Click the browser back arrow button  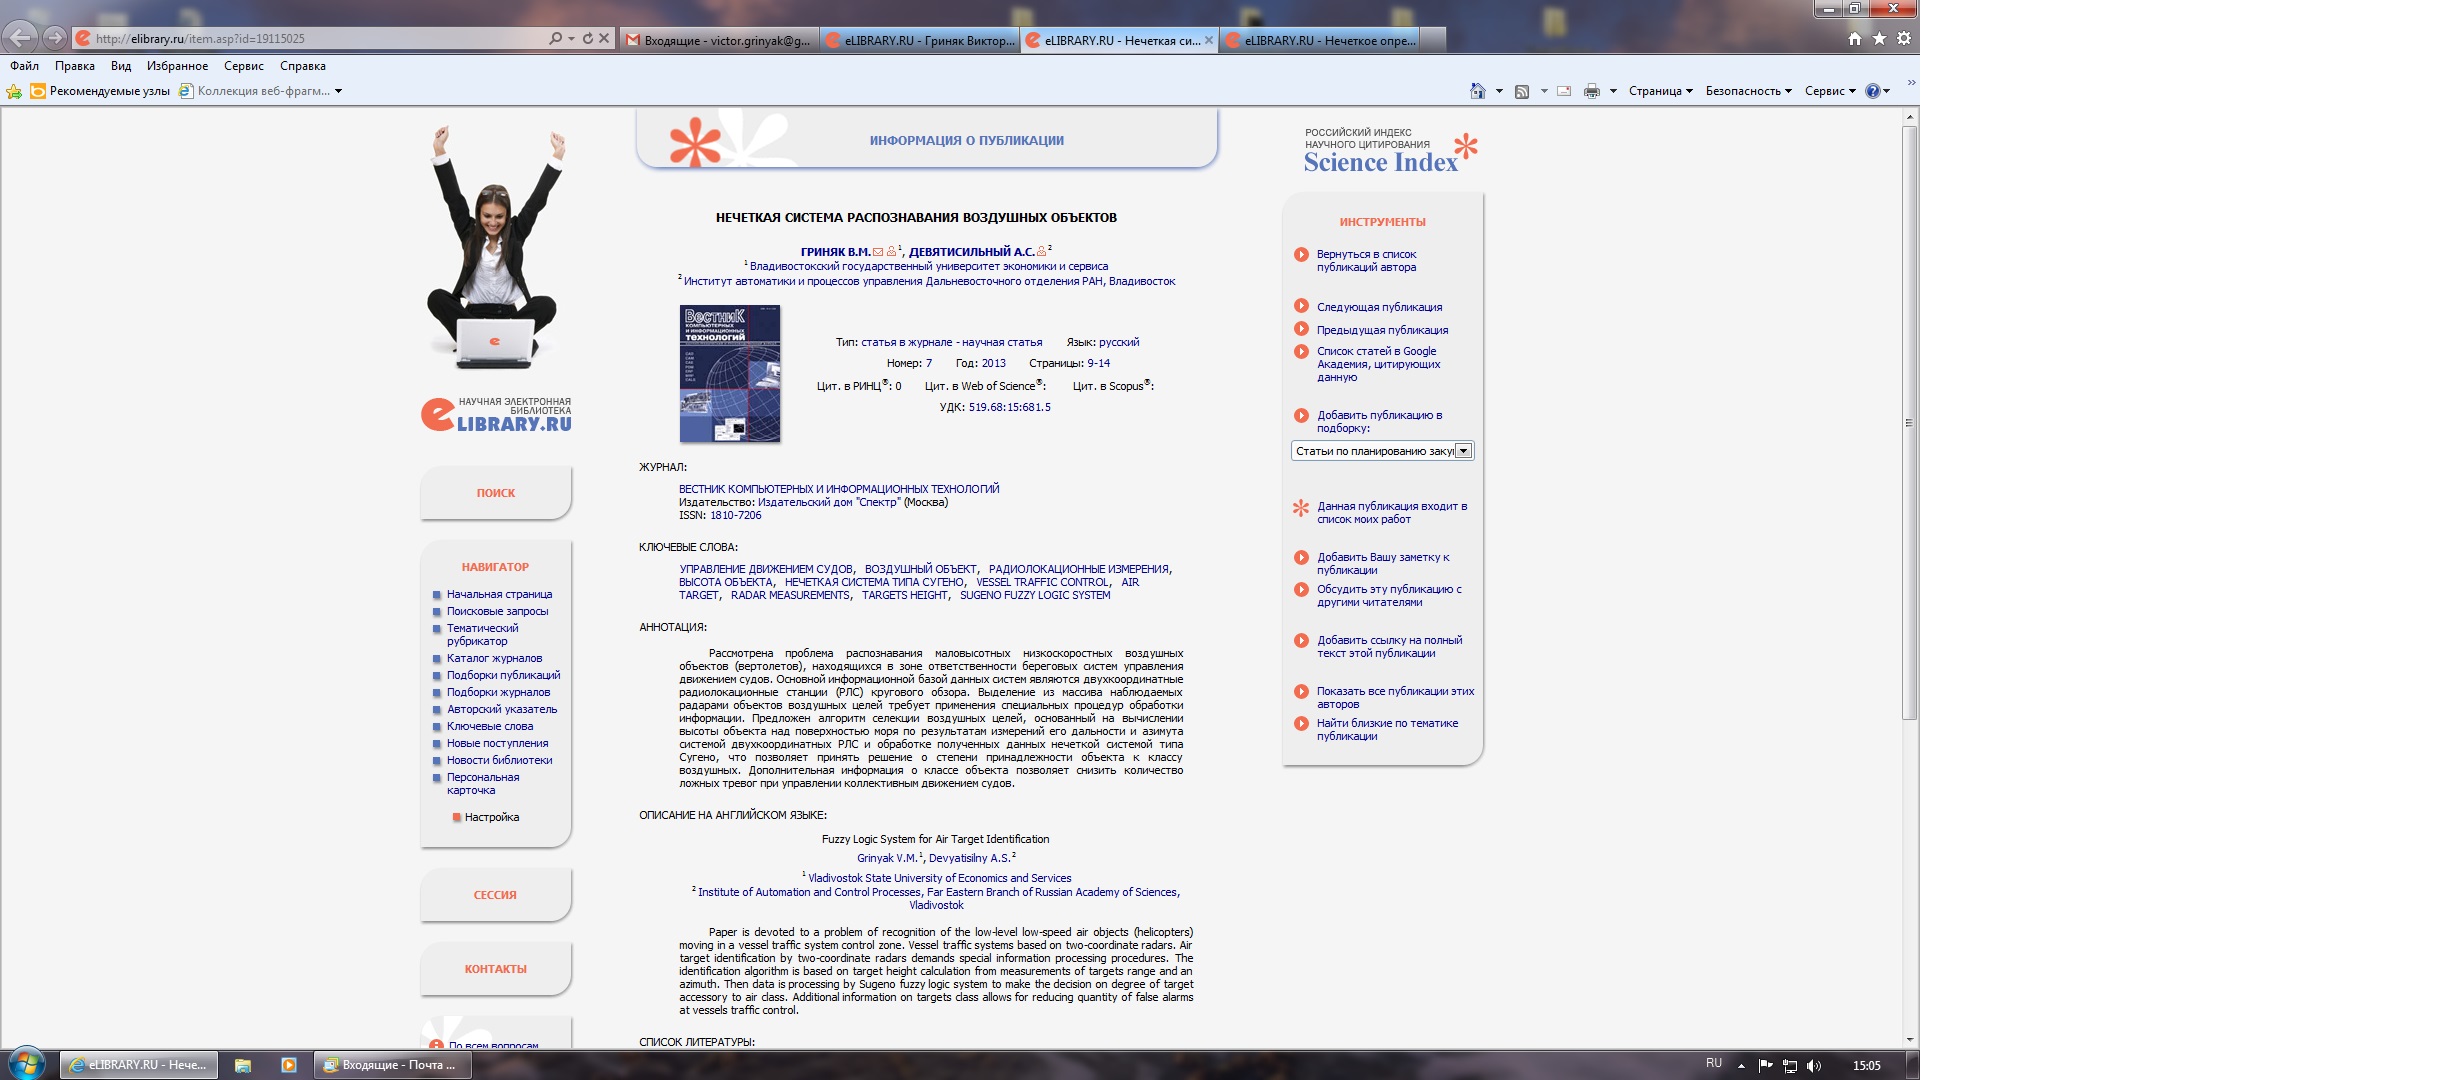(x=21, y=38)
